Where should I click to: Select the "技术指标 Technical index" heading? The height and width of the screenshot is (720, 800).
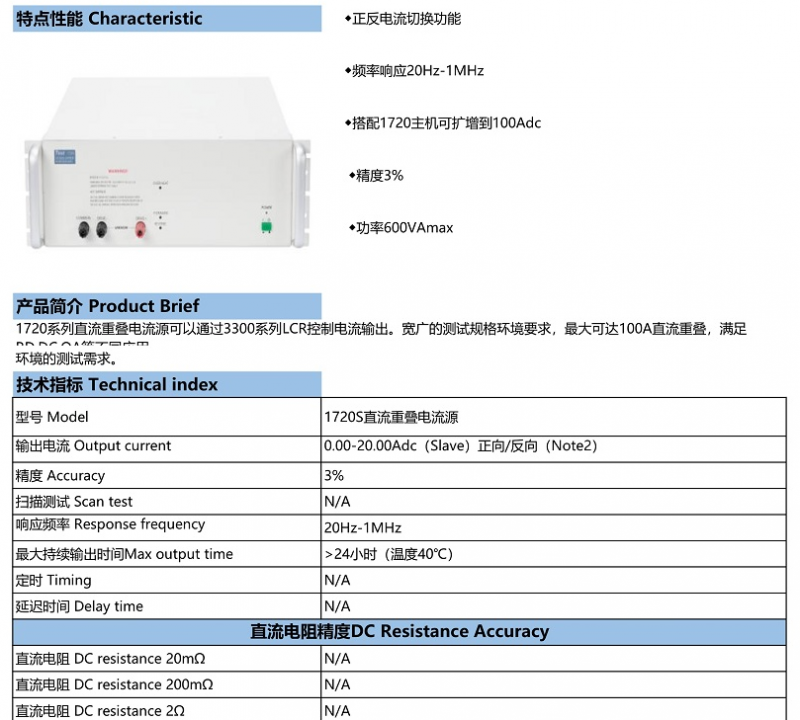[167, 384]
